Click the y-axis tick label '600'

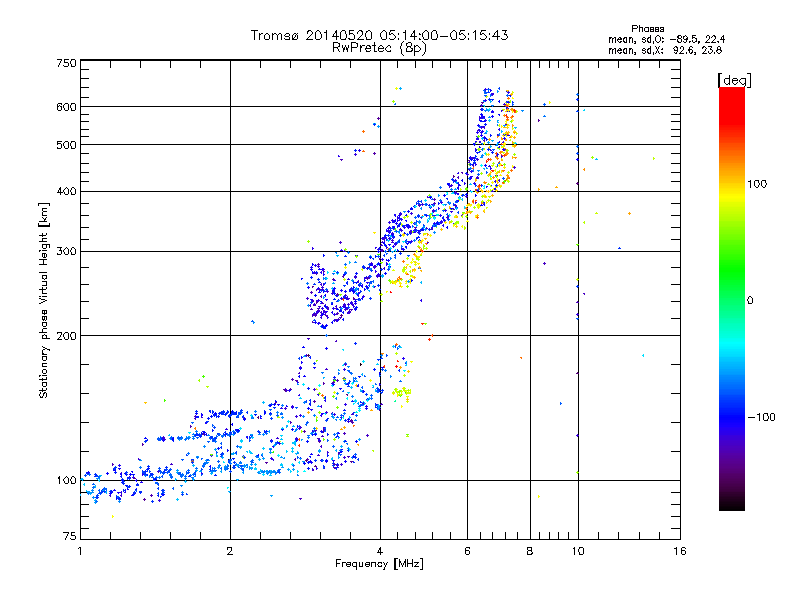pyautogui.click(x=66, y=107)
